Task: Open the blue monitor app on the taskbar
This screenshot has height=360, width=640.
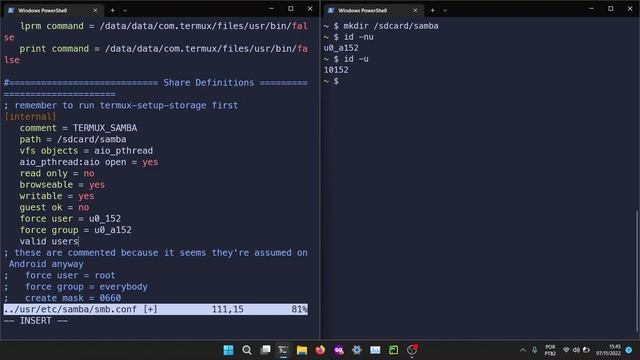Action: (375, 350)
